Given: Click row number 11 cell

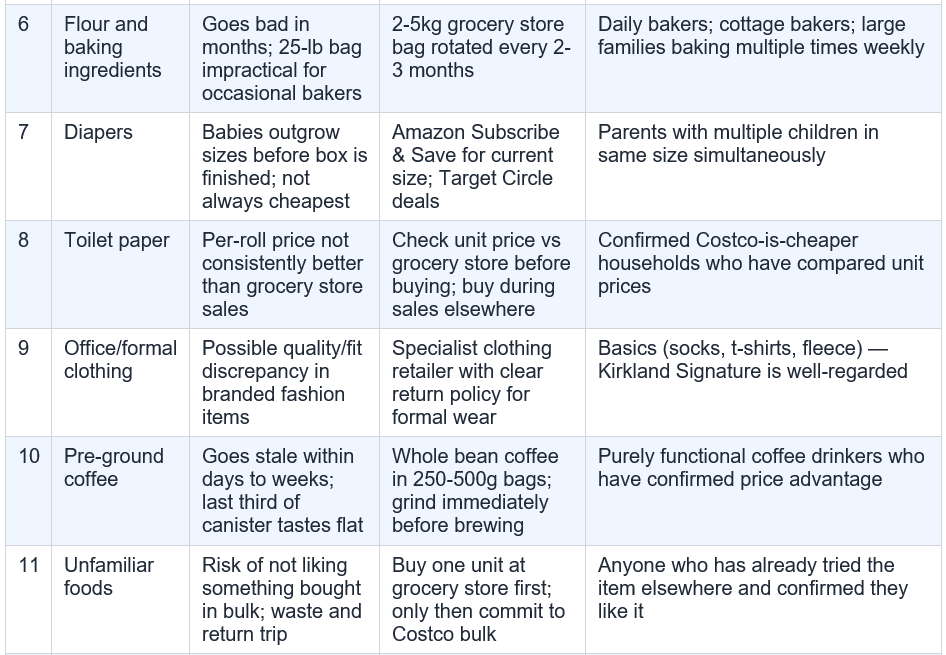Looking at the screenshot, I should tap(28, 600).
